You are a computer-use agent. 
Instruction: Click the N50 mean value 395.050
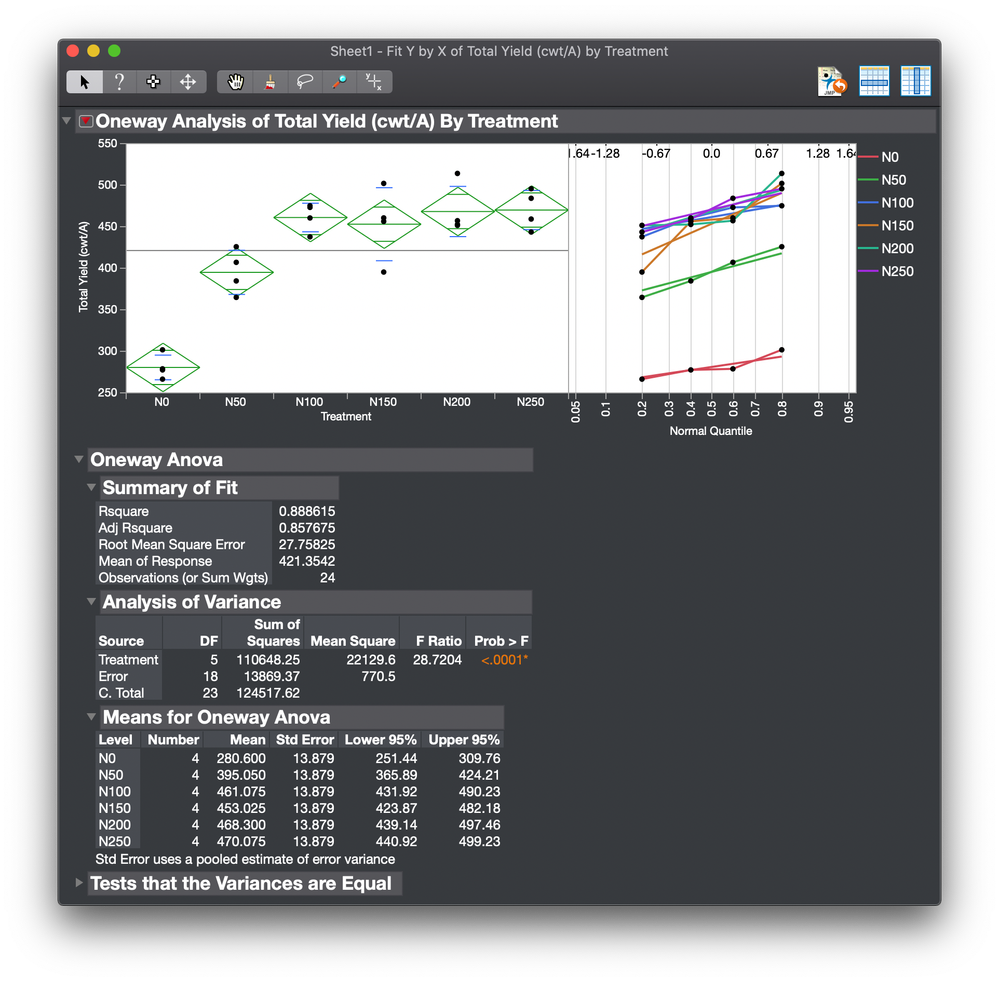pyautogui.click(x=241, y=775)
